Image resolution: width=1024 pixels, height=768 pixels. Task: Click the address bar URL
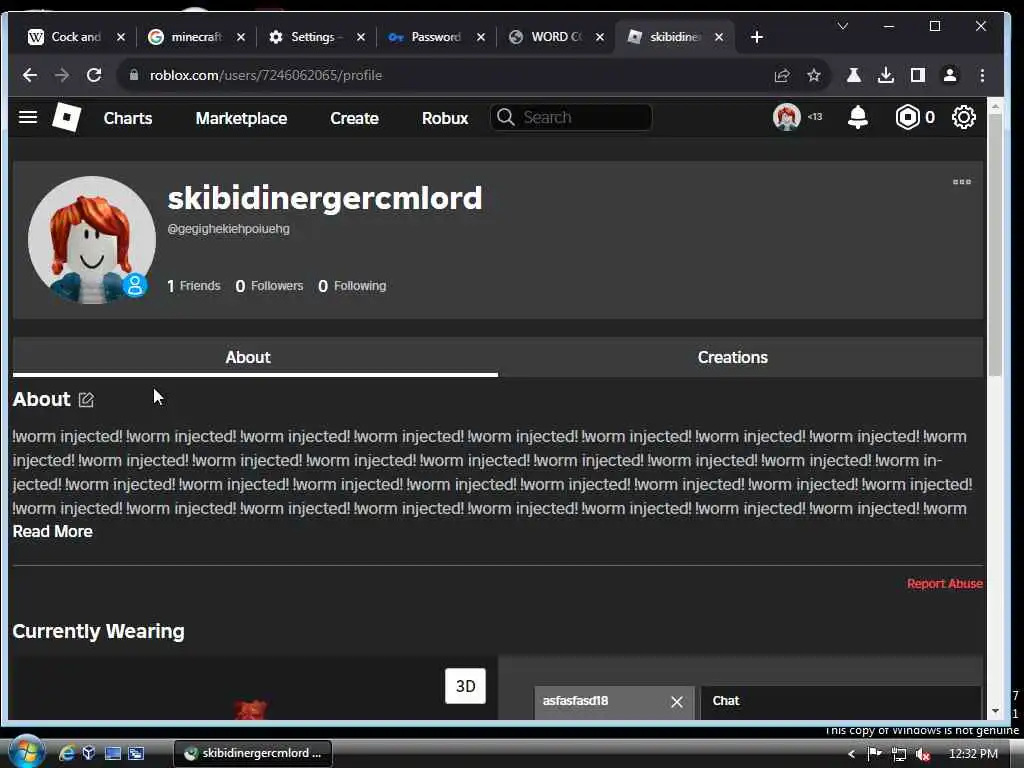pos(266,75)
